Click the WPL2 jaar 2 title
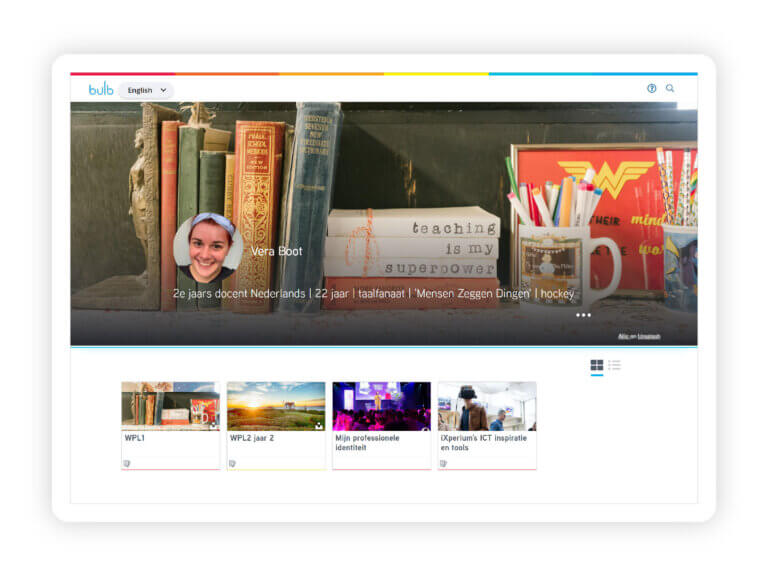768x576 pixels. (x=252, y=438)
